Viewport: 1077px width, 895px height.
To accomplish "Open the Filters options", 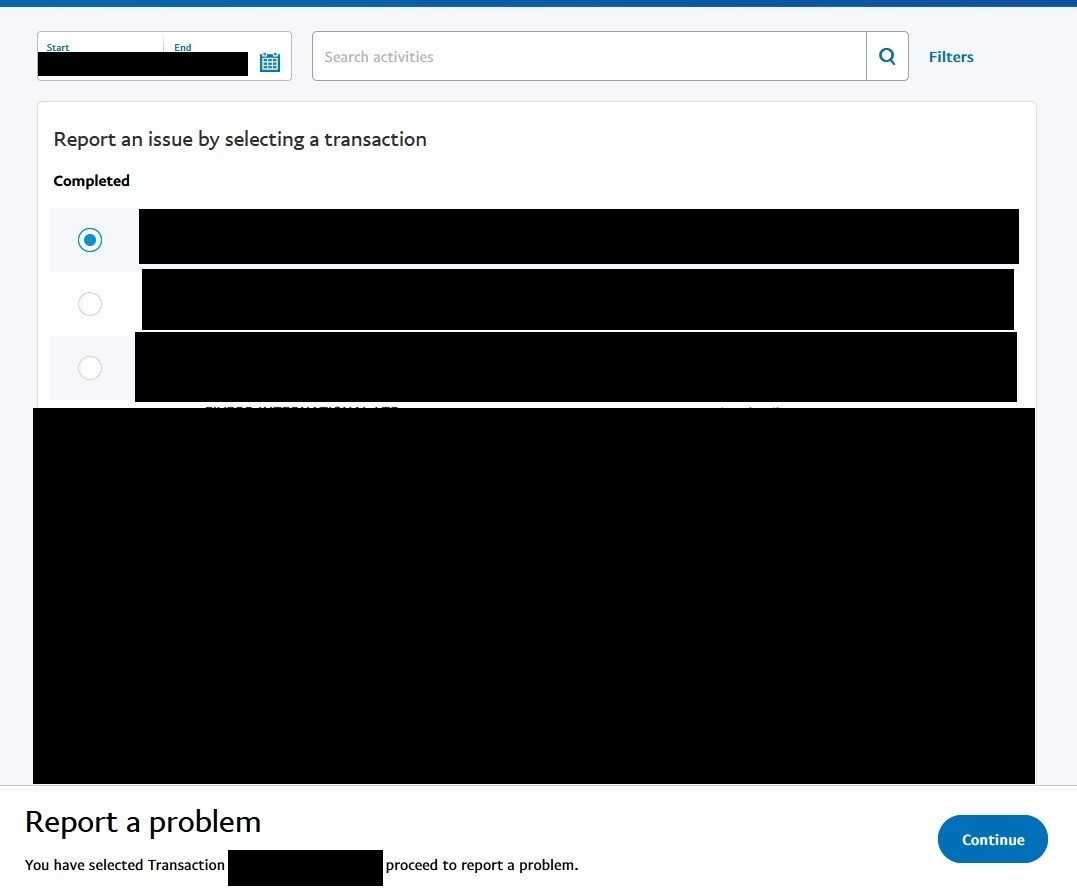I will tap(951, 57).
